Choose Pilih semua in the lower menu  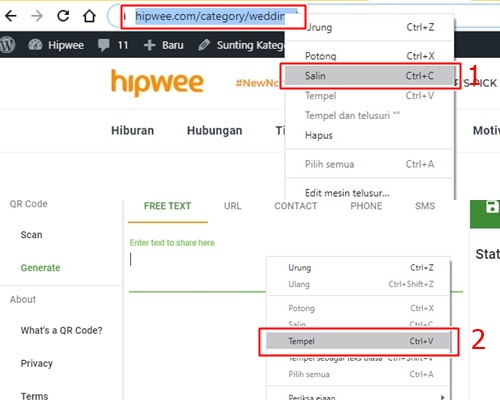click(358, 374)
